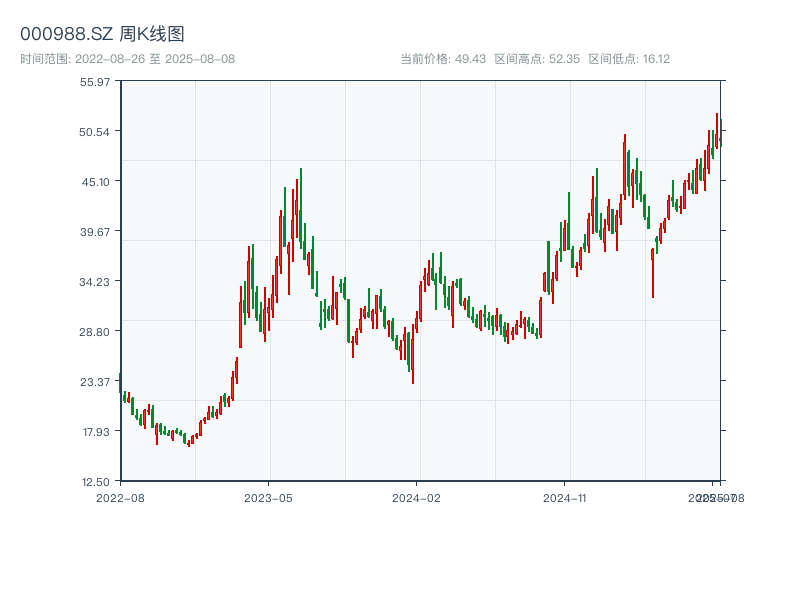The height and width of the screenshot is (600, 800).
Task: Click the tallest green candle of the mid-2023 peak
Action: [300, 210]
